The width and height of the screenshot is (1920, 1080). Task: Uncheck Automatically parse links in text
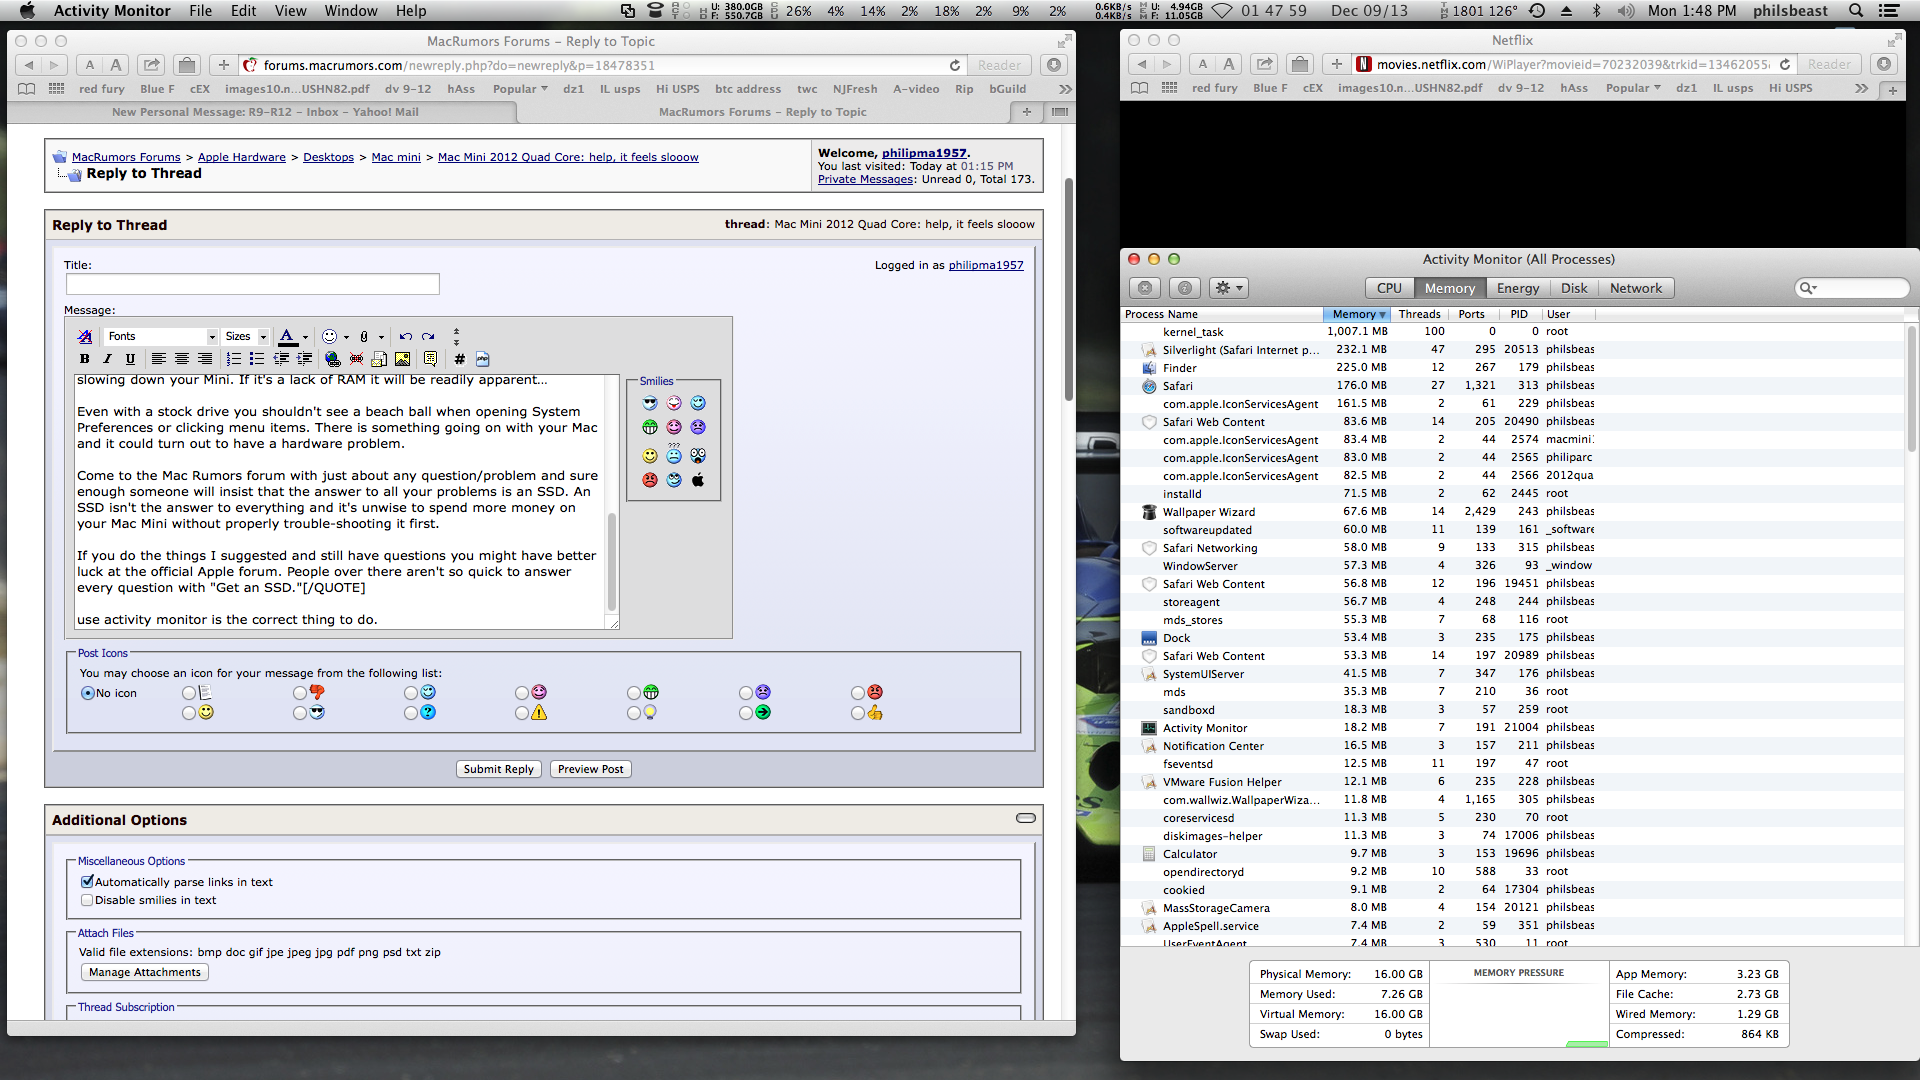(x=87, y=882)
